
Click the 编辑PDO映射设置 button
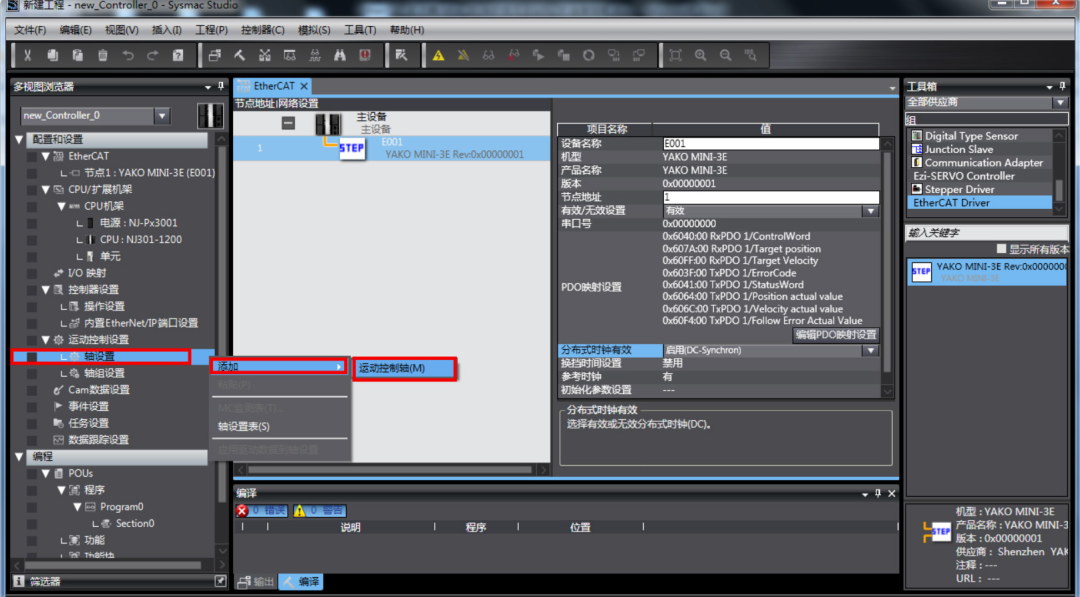tap(835, 335)
